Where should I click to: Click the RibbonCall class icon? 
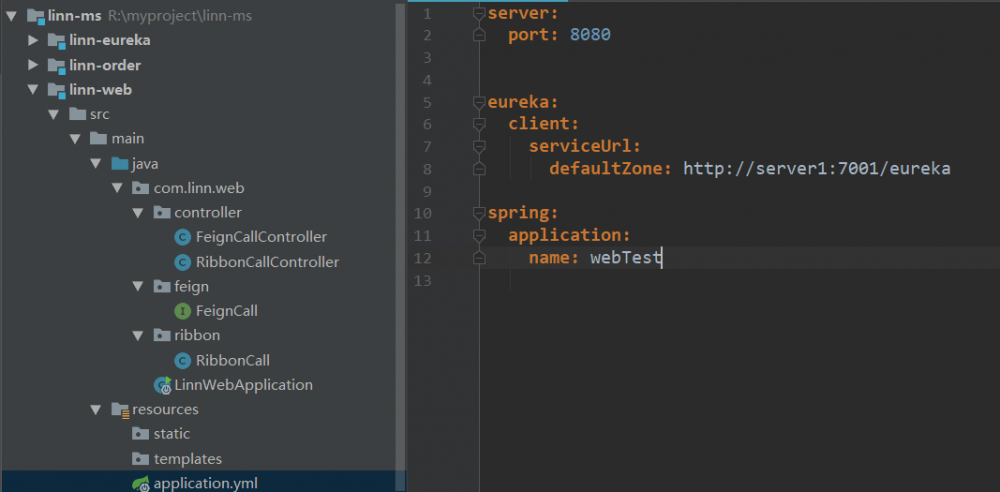click(x=182, y=360)
